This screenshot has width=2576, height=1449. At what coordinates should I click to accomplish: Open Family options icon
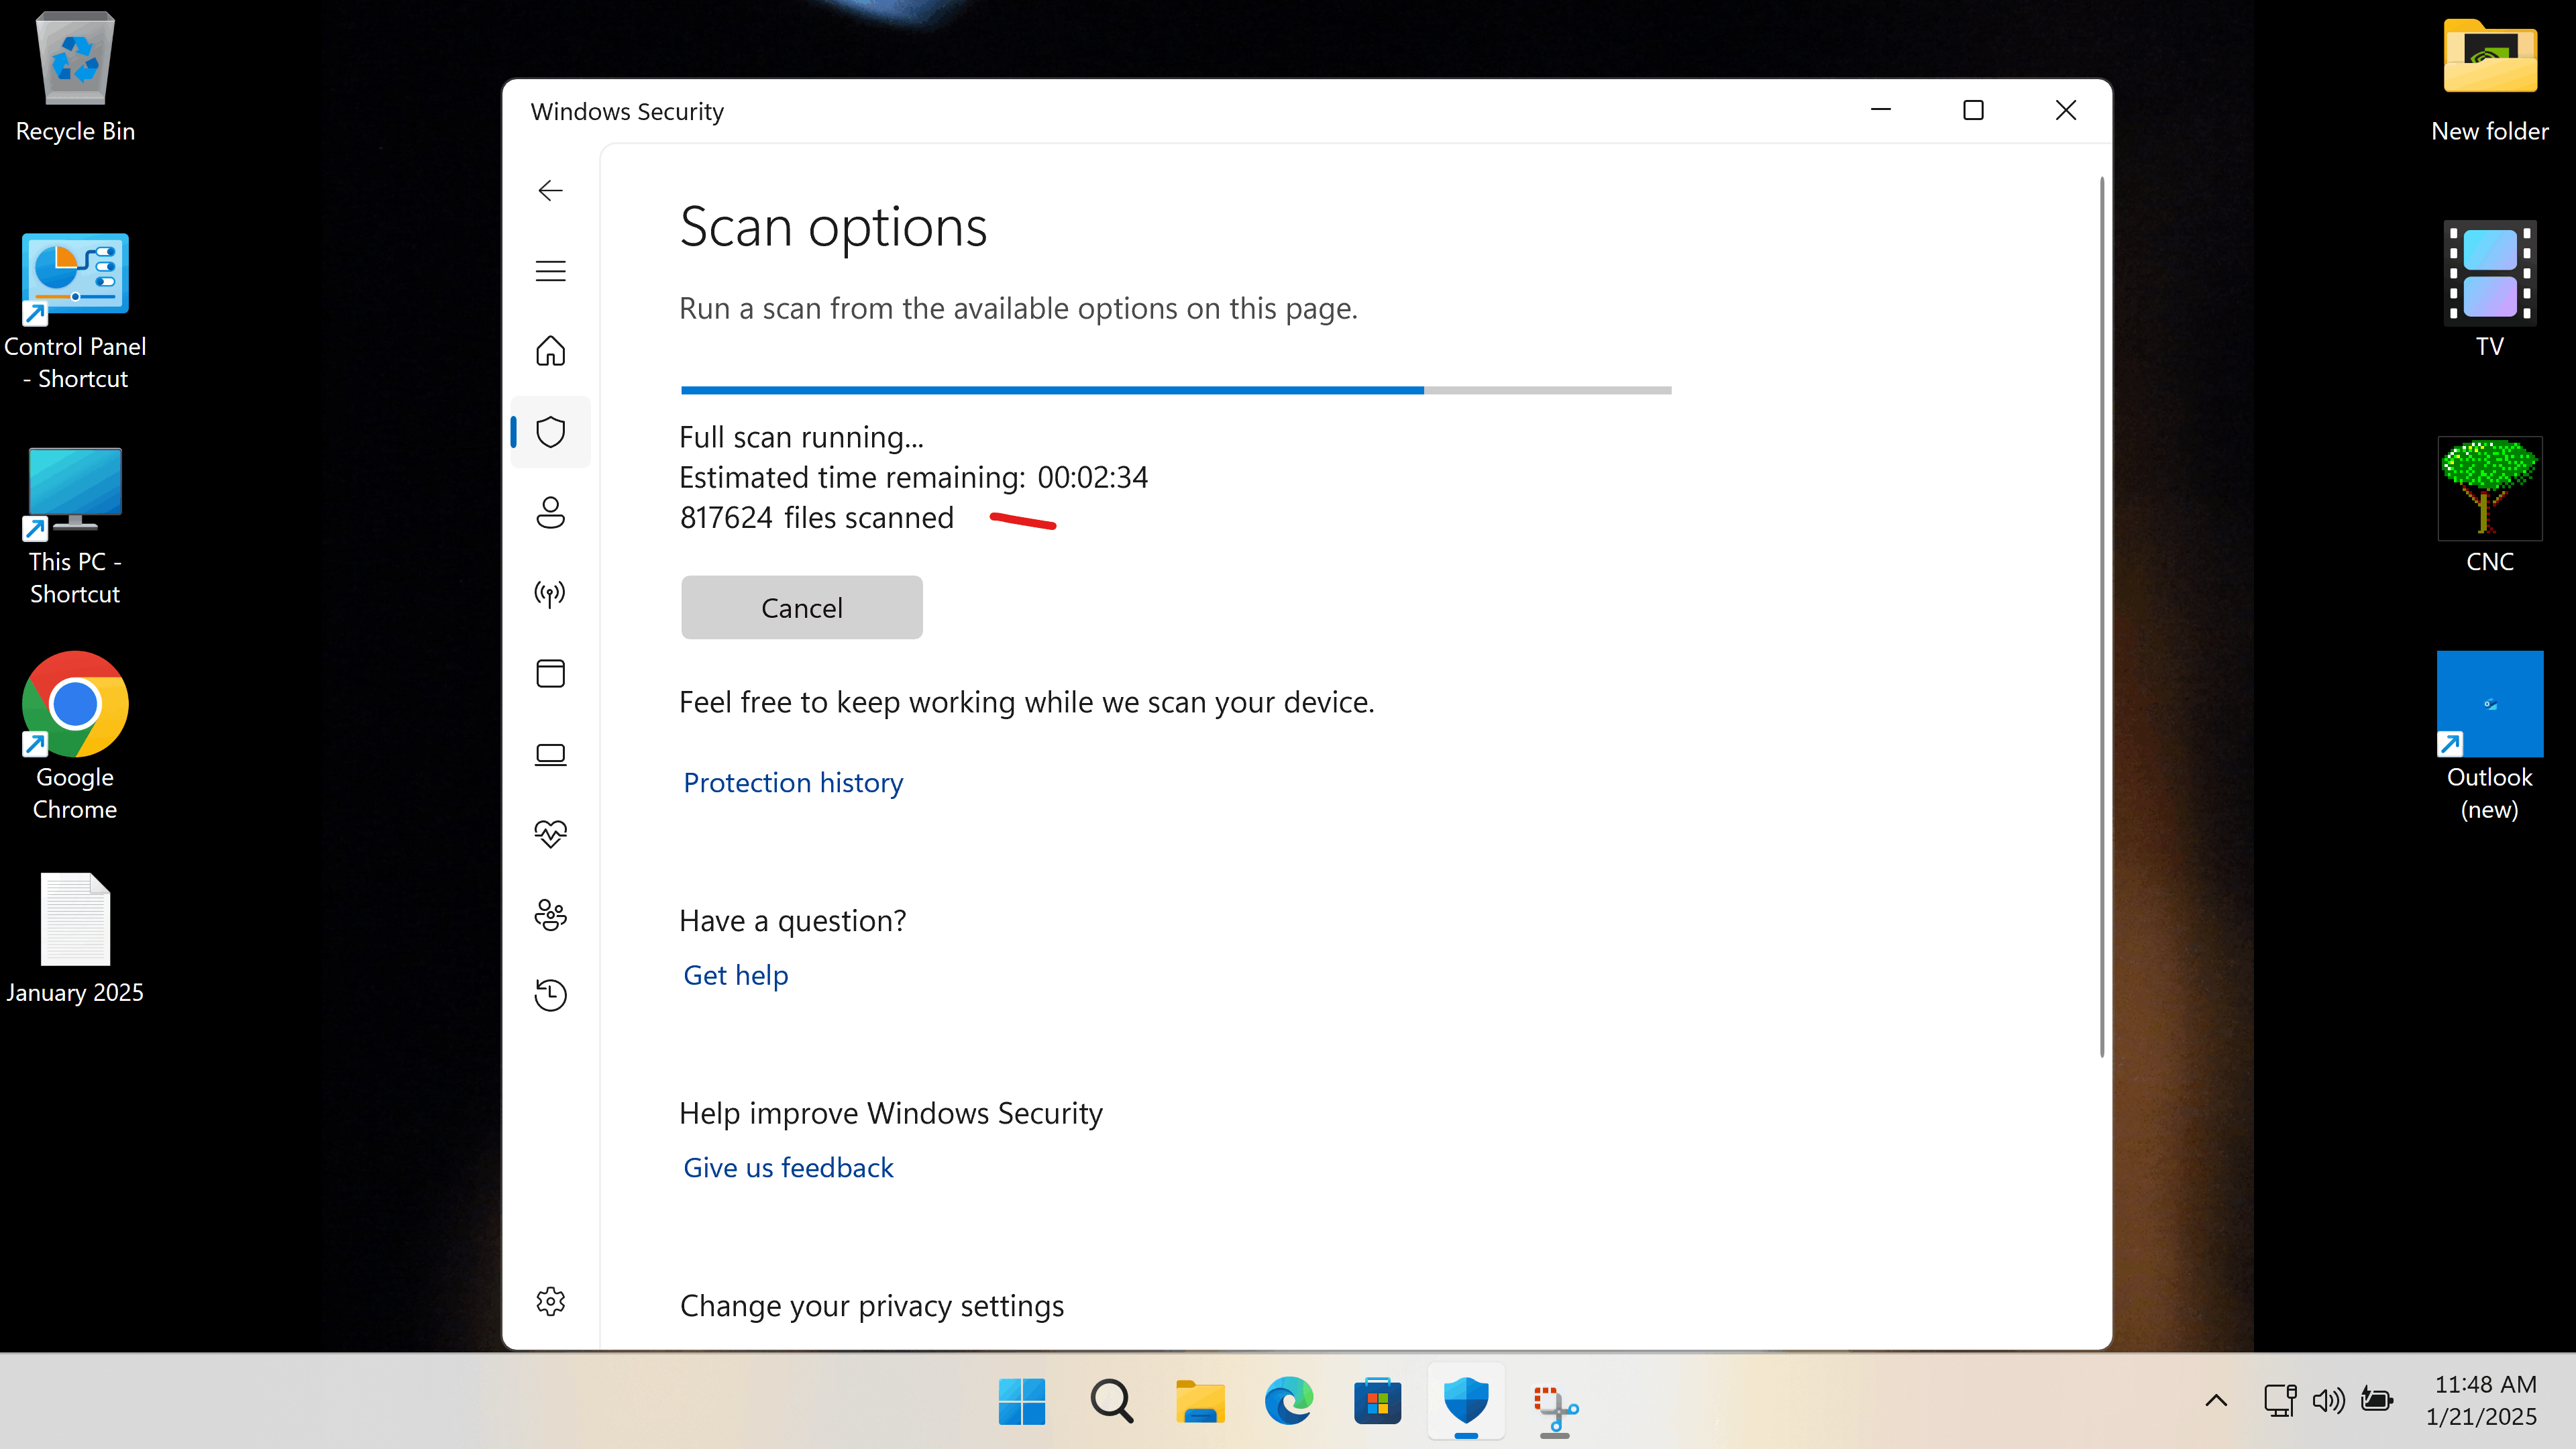[550, 915]
